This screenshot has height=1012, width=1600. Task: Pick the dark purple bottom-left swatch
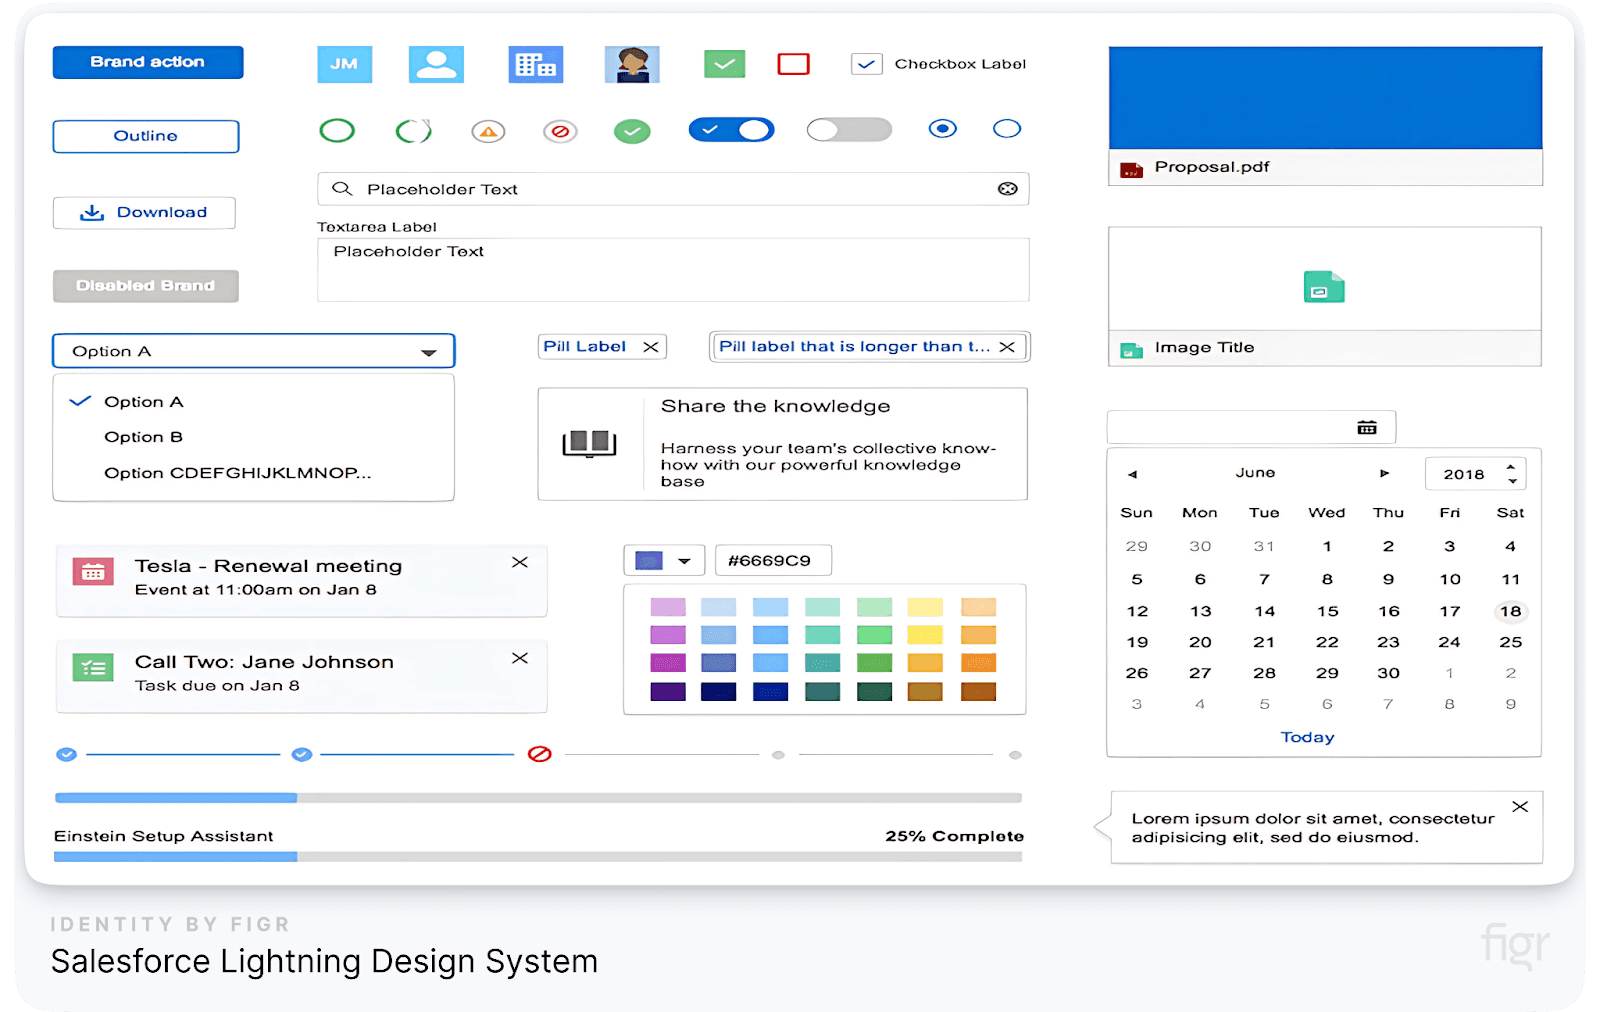668,691
